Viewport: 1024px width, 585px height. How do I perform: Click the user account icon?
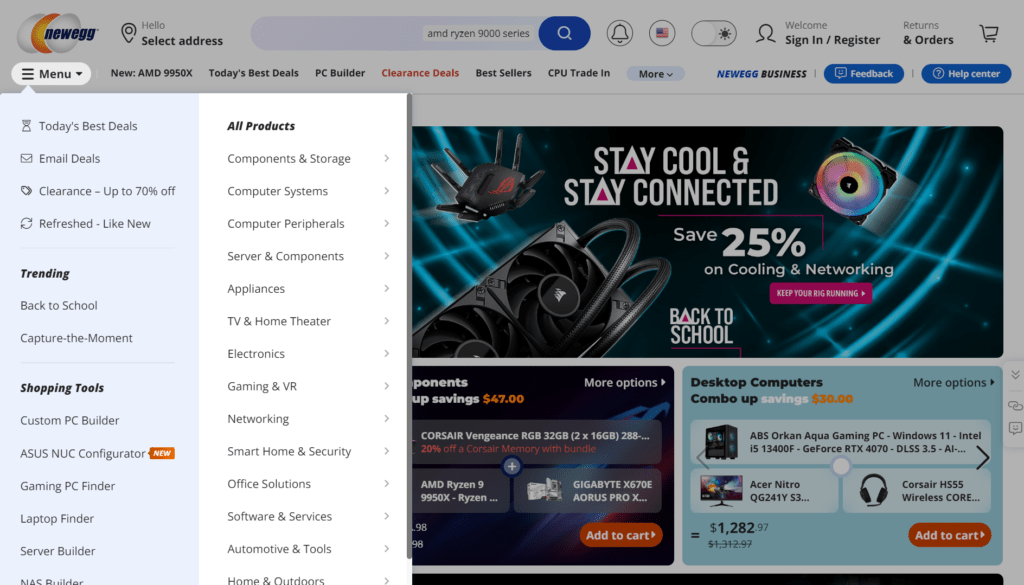(765, 33)
